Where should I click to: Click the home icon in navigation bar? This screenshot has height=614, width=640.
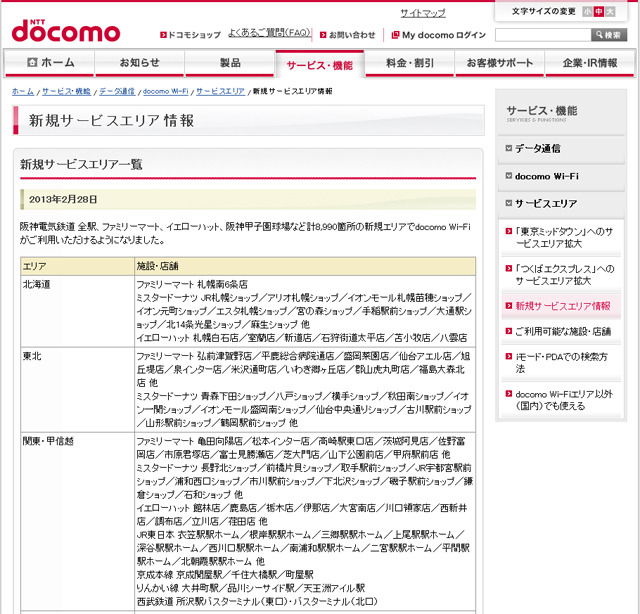(x=32, y=62)
